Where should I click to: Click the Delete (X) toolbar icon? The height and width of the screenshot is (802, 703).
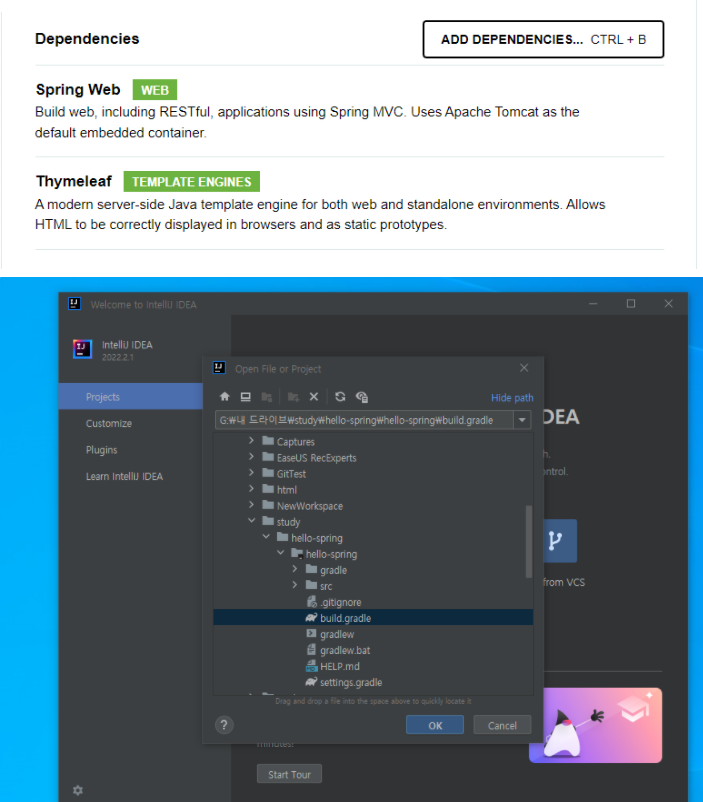[314, 397]
